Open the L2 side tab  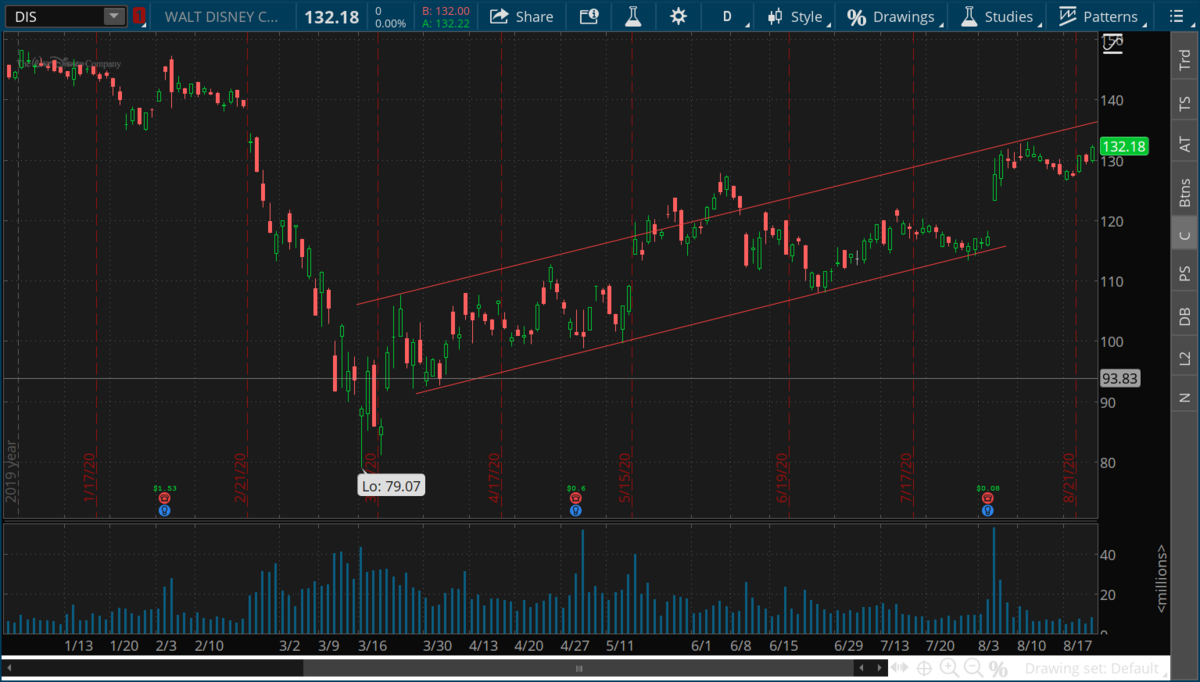(1185, 357)
